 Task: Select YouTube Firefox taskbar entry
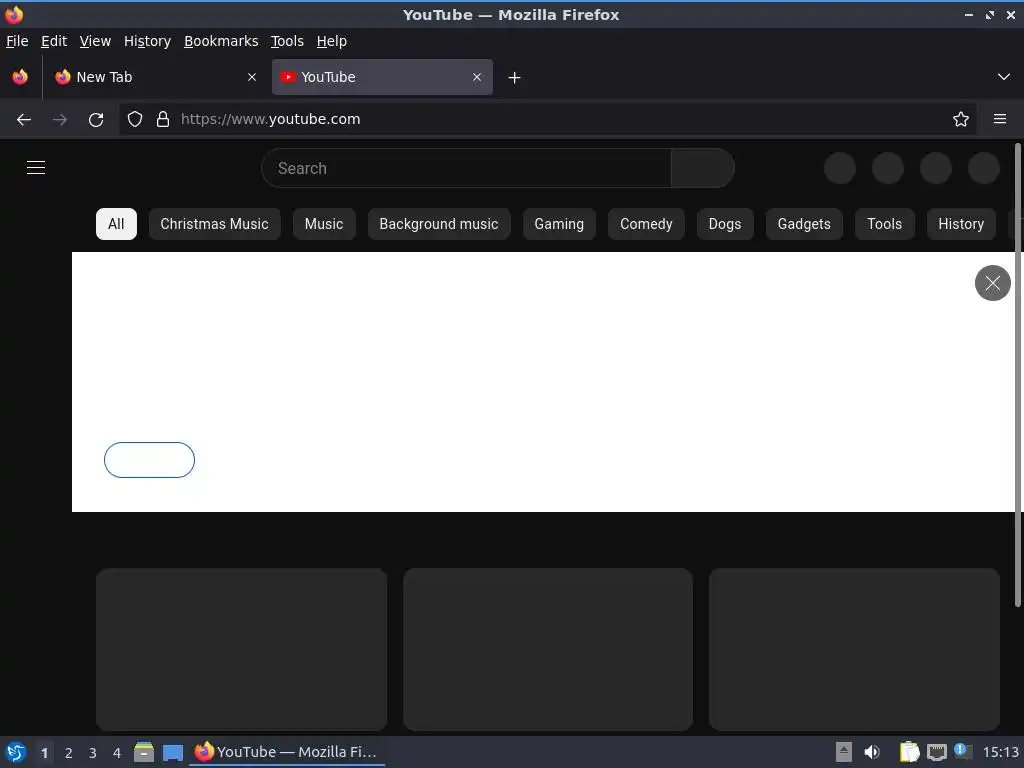coord(287,752)
